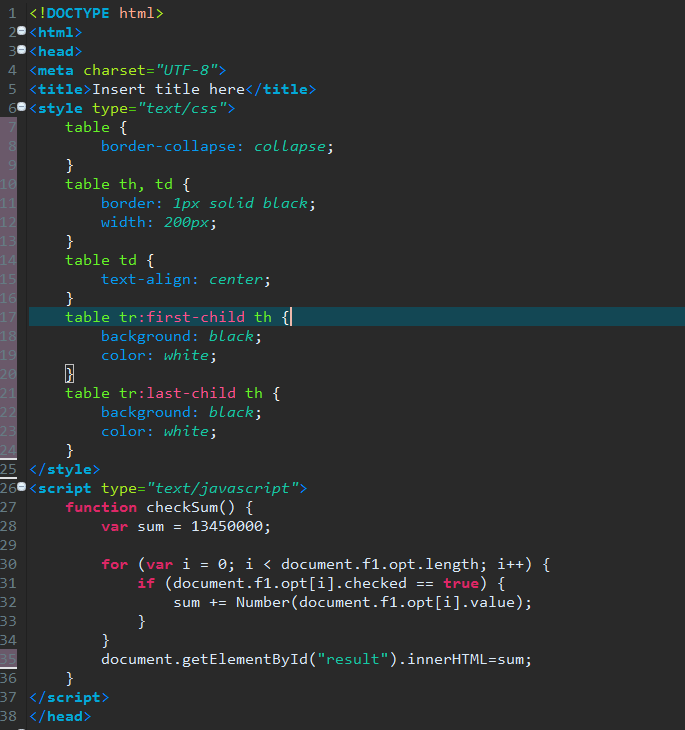
Task: Click the number 13450000 in the code
Action: coord(227,526)
